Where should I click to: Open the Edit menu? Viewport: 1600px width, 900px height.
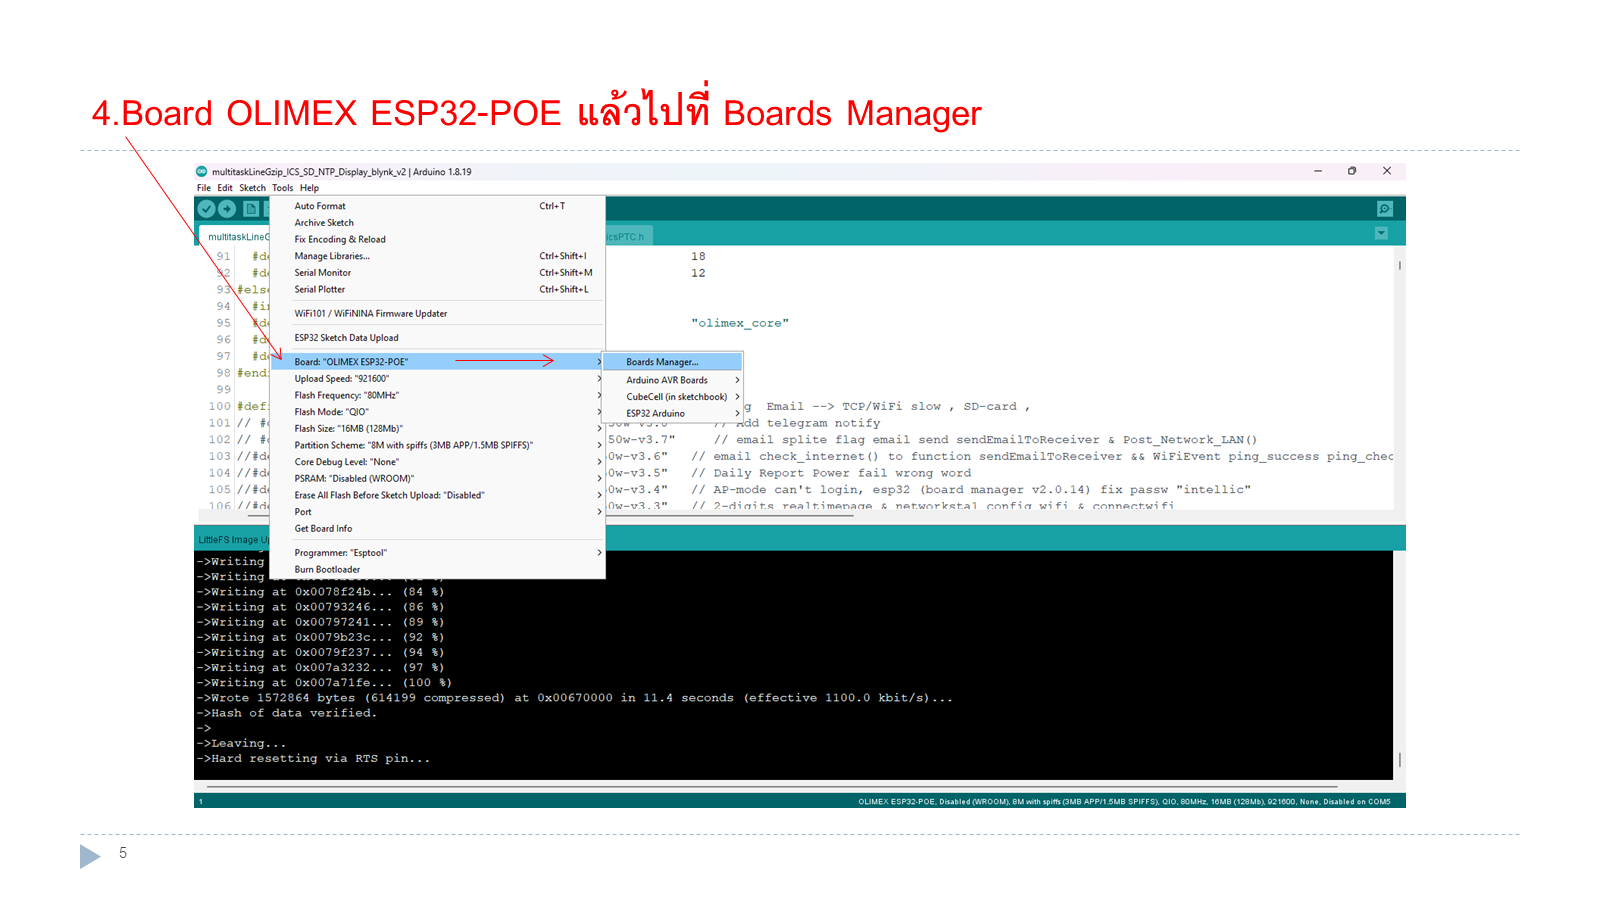225,188
